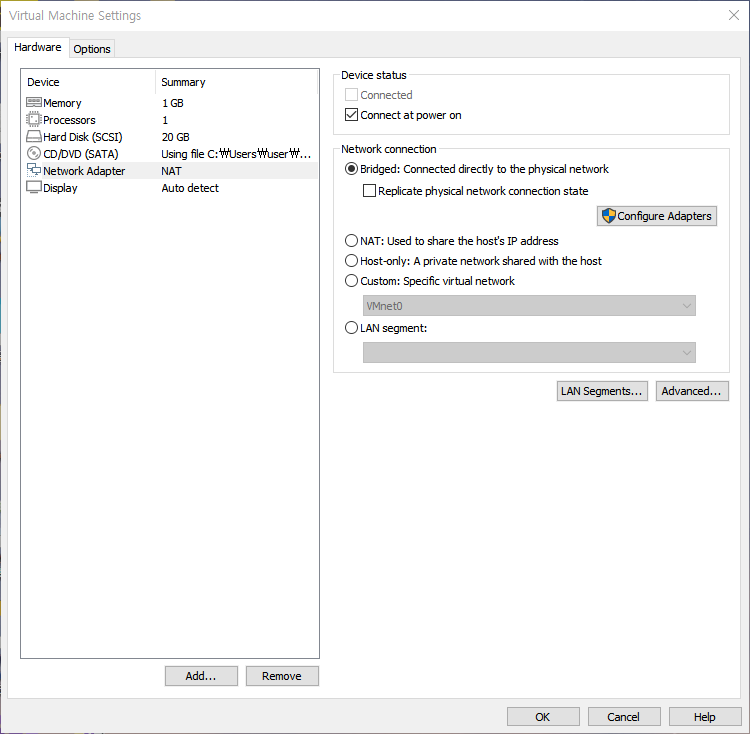Uncheck Connect at power on
750x734 pixels.
tap(351, 115)
